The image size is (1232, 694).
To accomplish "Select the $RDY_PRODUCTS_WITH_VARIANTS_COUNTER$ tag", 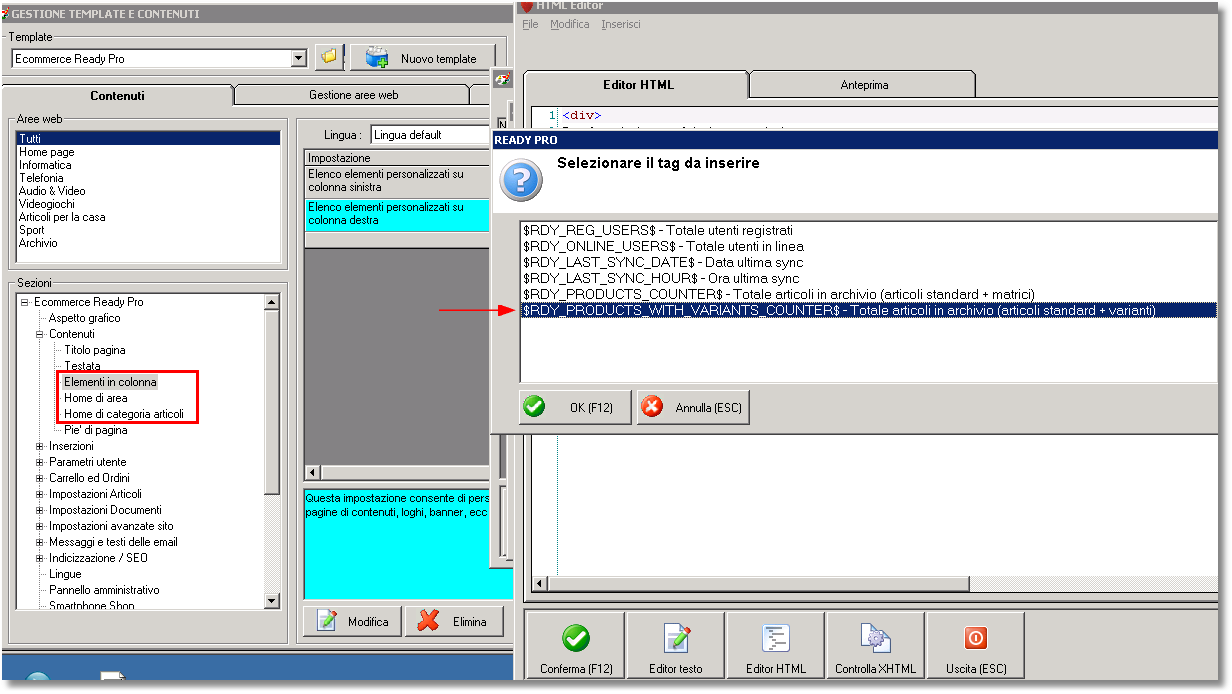I will pos(868,310).
